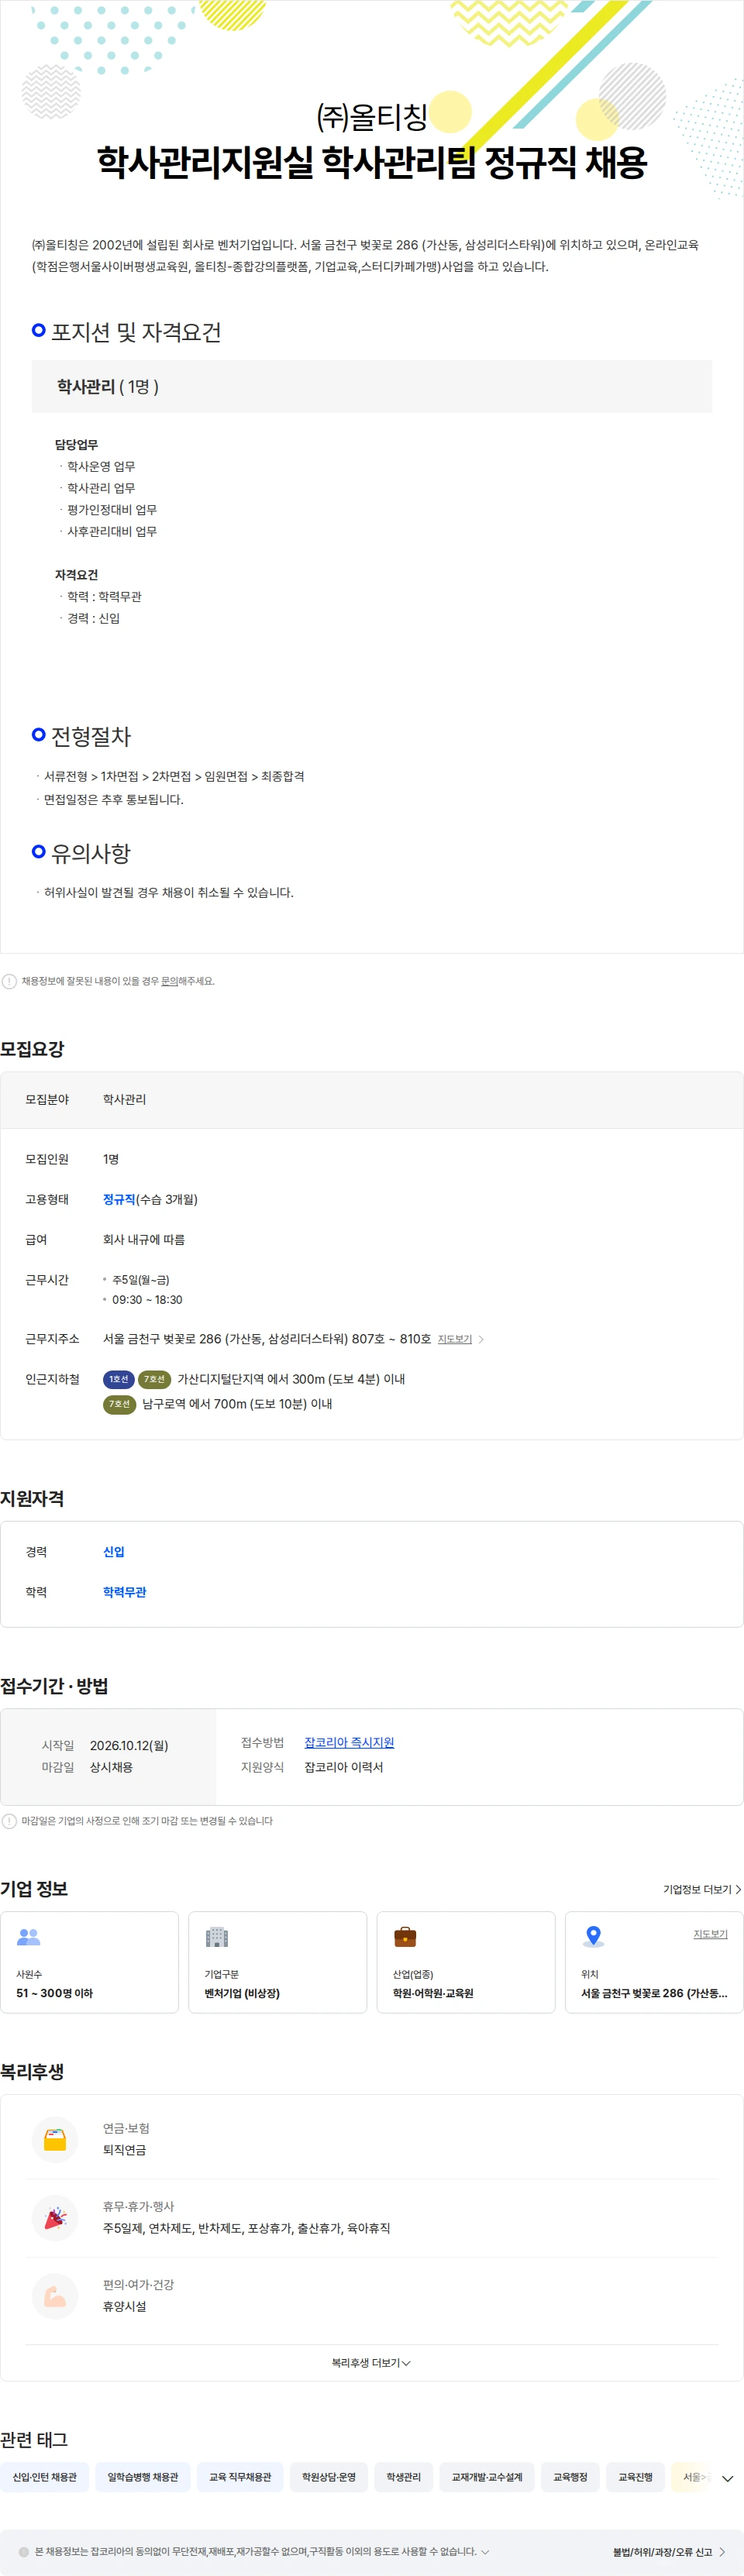This screenshot has height=2576, width=744.
Task: Select the 교육행정 tag
Action: click(x=570, y=2477)
